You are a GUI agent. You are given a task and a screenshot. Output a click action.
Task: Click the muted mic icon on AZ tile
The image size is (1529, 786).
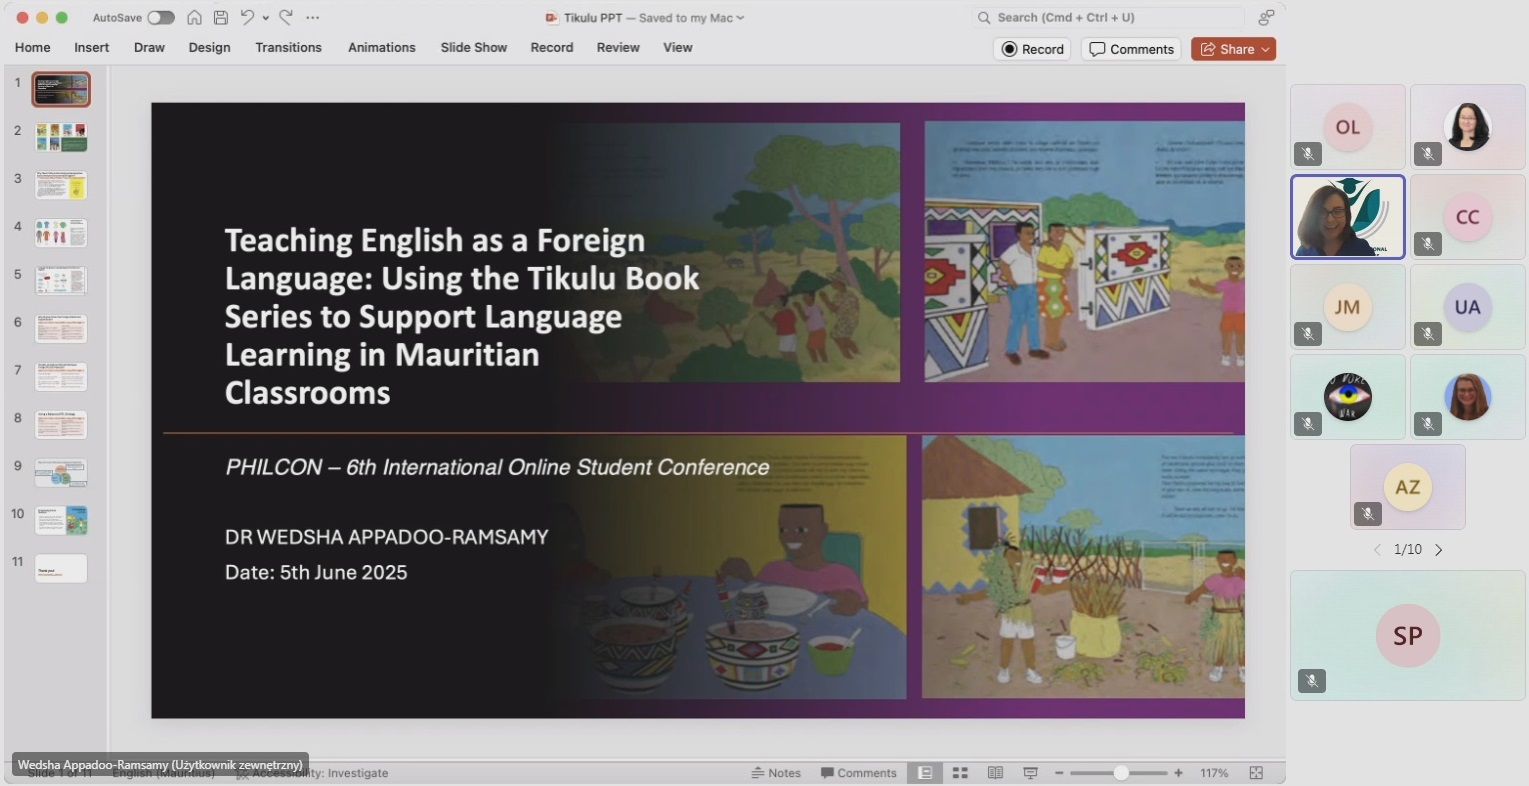pos(1368,514)
